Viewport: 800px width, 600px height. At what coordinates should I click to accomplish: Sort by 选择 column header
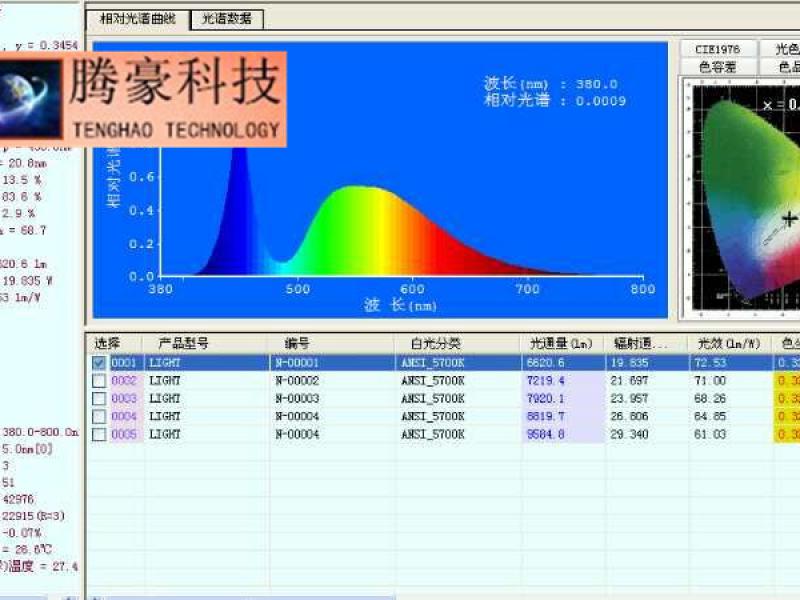click(115, 343)
